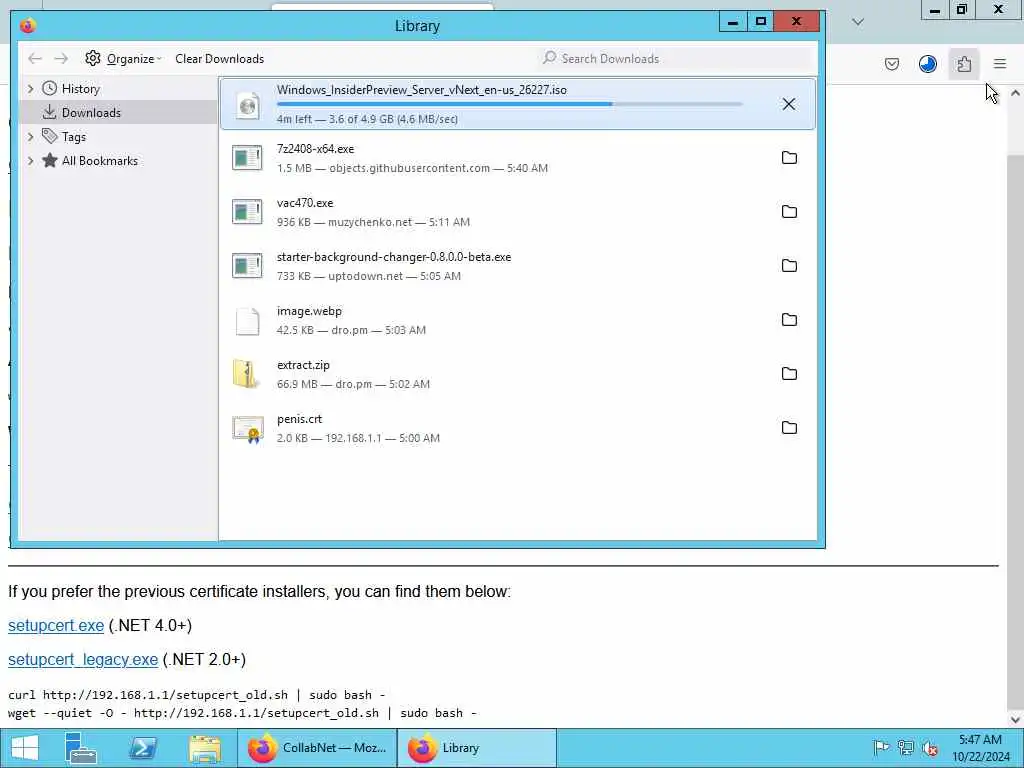Image resolution: width=1024 pixels, height=768 pixels.
Task: Click the curl setupcert_old.sh command line
Action: [197, 695]
